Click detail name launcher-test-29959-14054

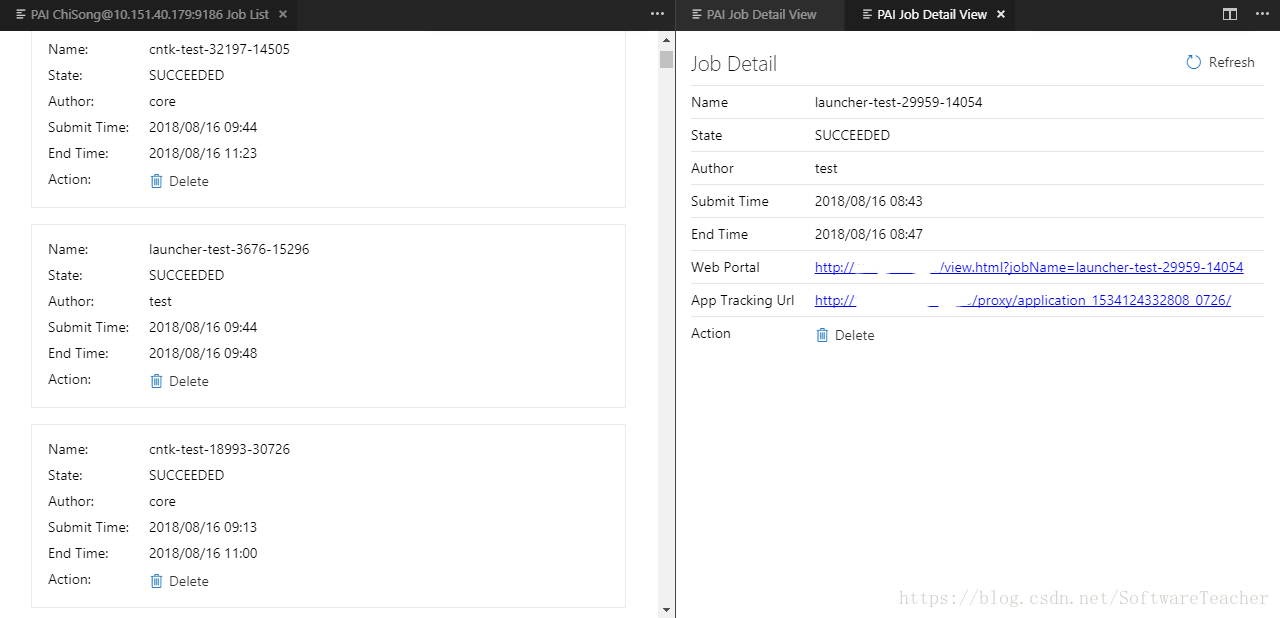point(898,102)
